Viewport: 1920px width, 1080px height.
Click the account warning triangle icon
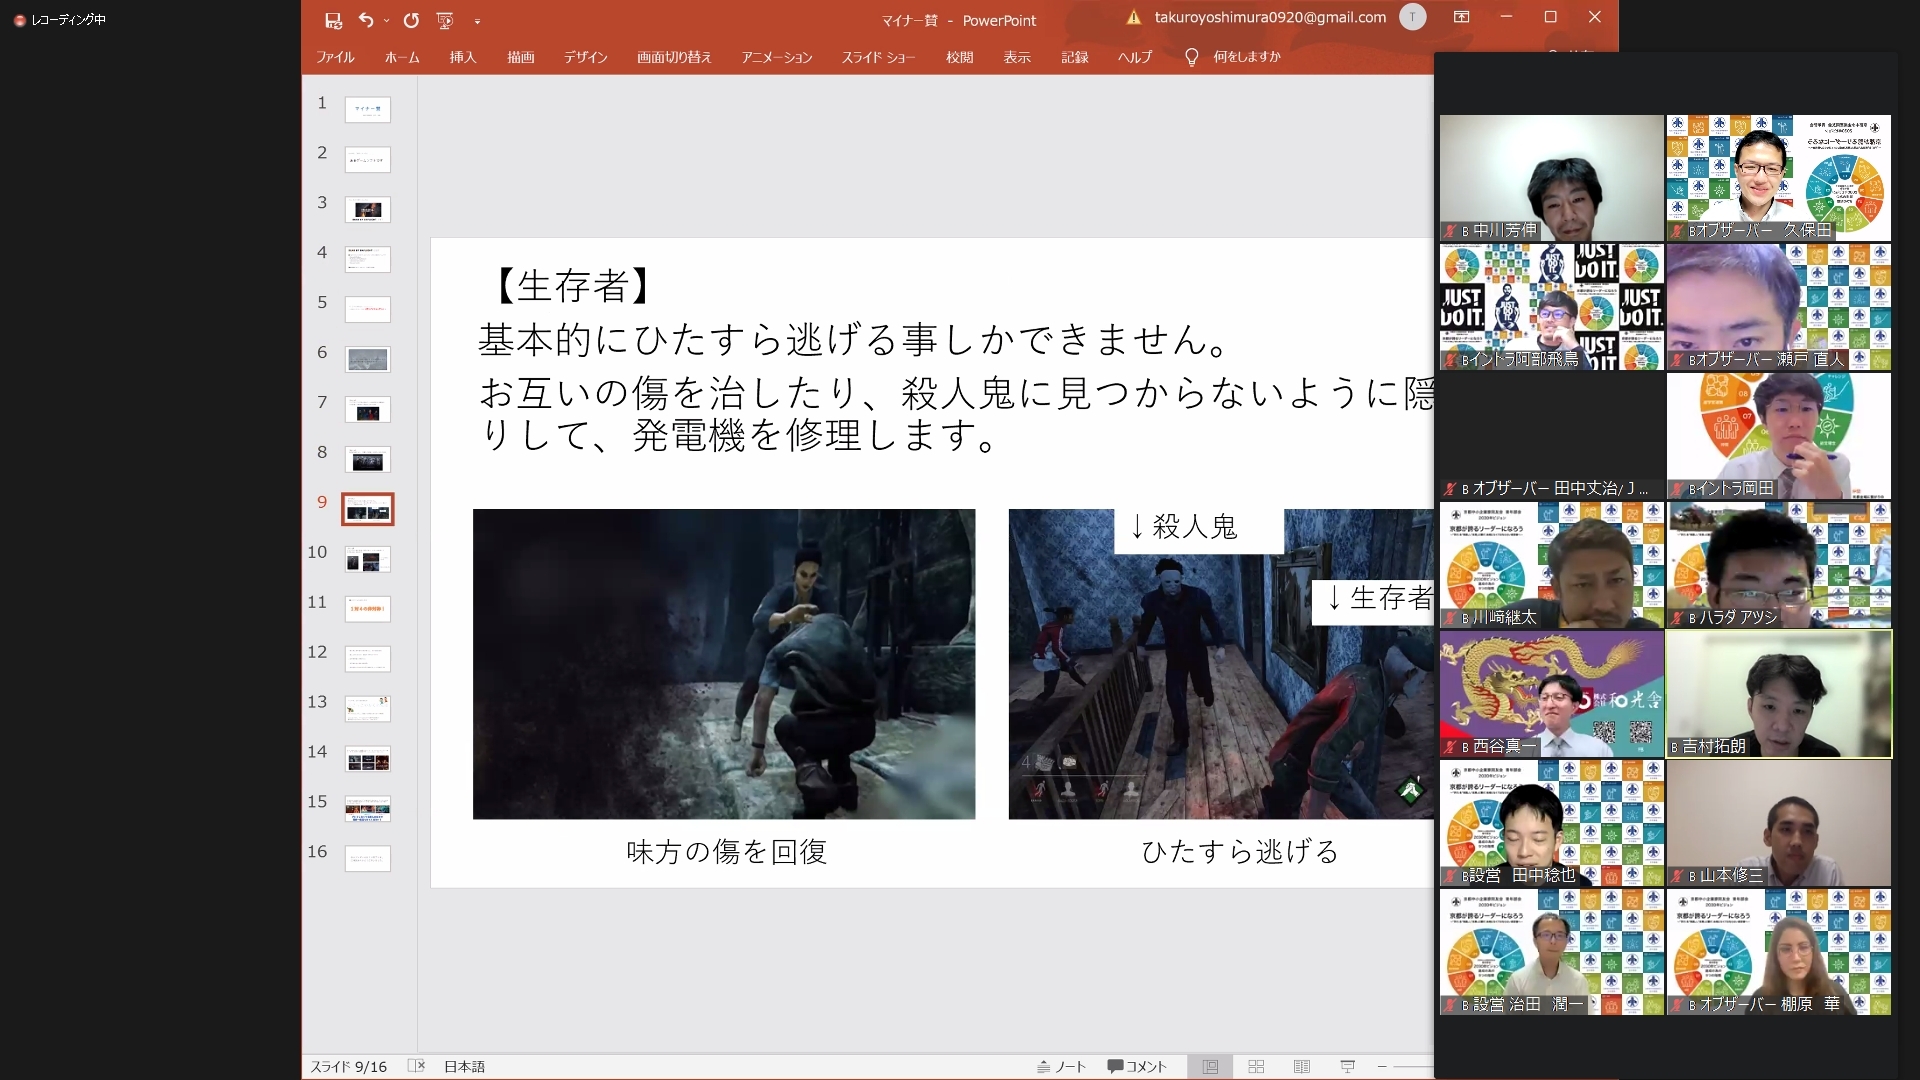(x=1133, y=17)
